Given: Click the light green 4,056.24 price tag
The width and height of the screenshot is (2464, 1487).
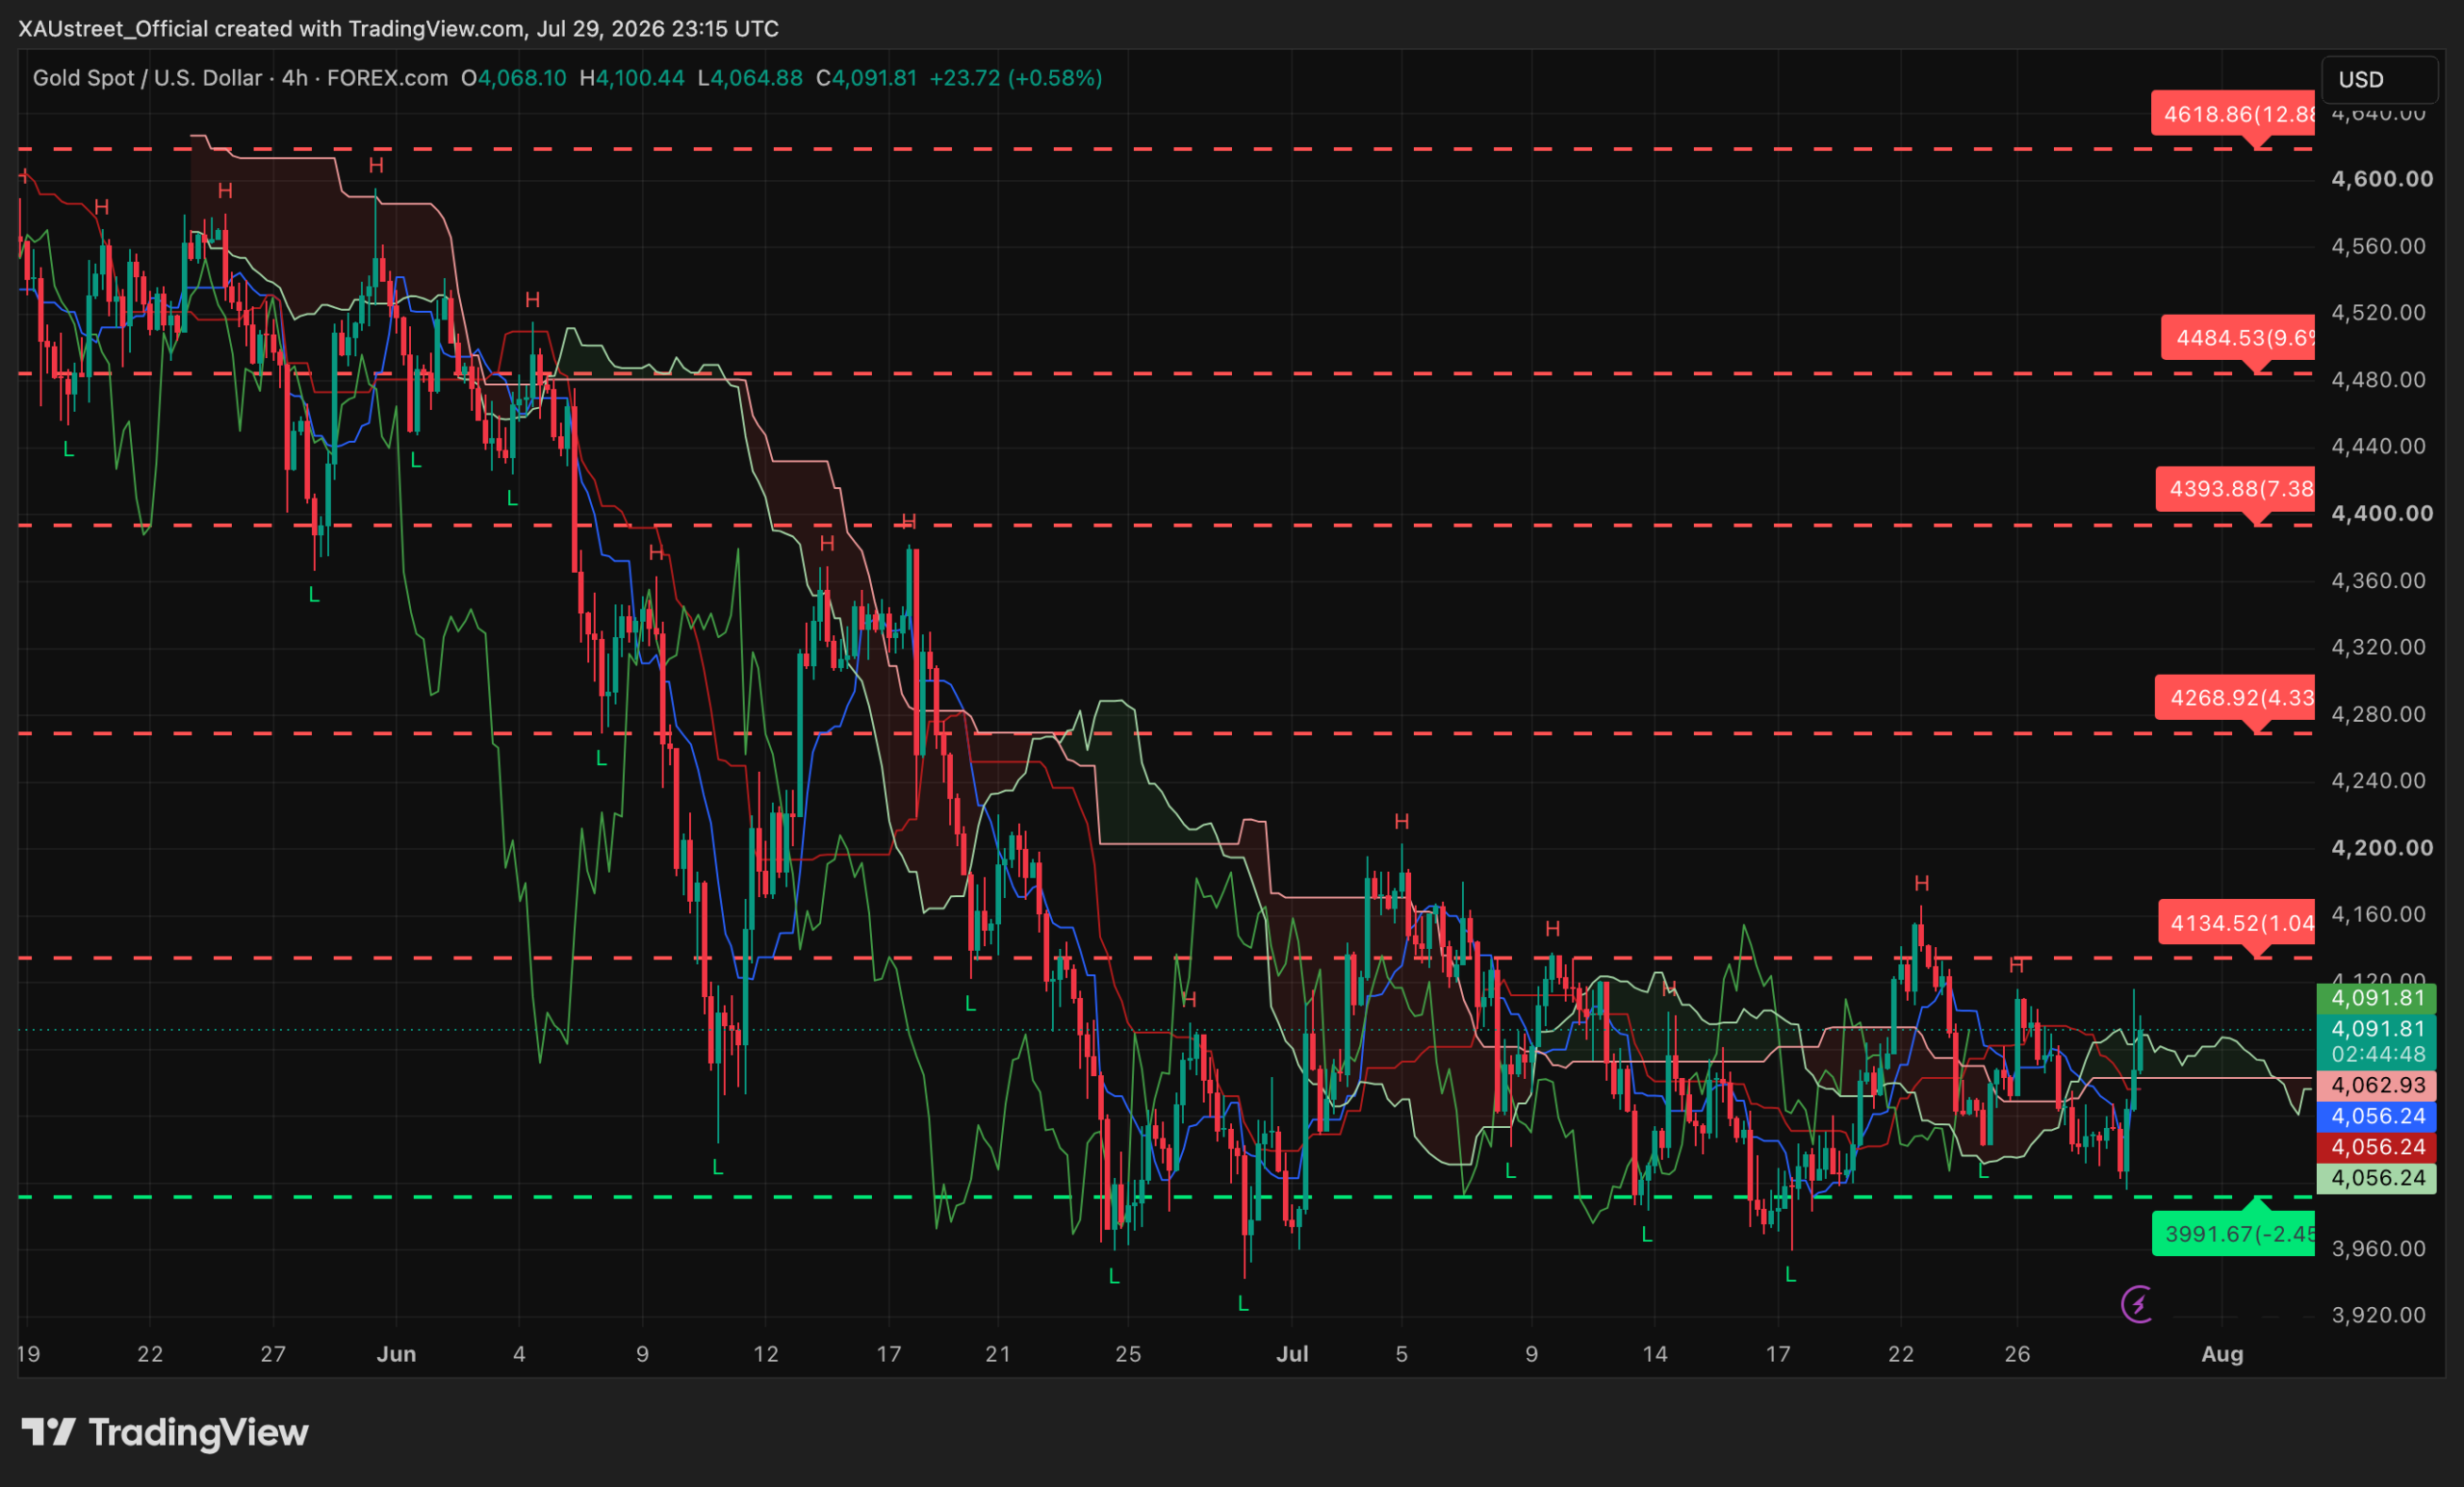Looking at the screenshot, I should [x=2376, y=1178].
